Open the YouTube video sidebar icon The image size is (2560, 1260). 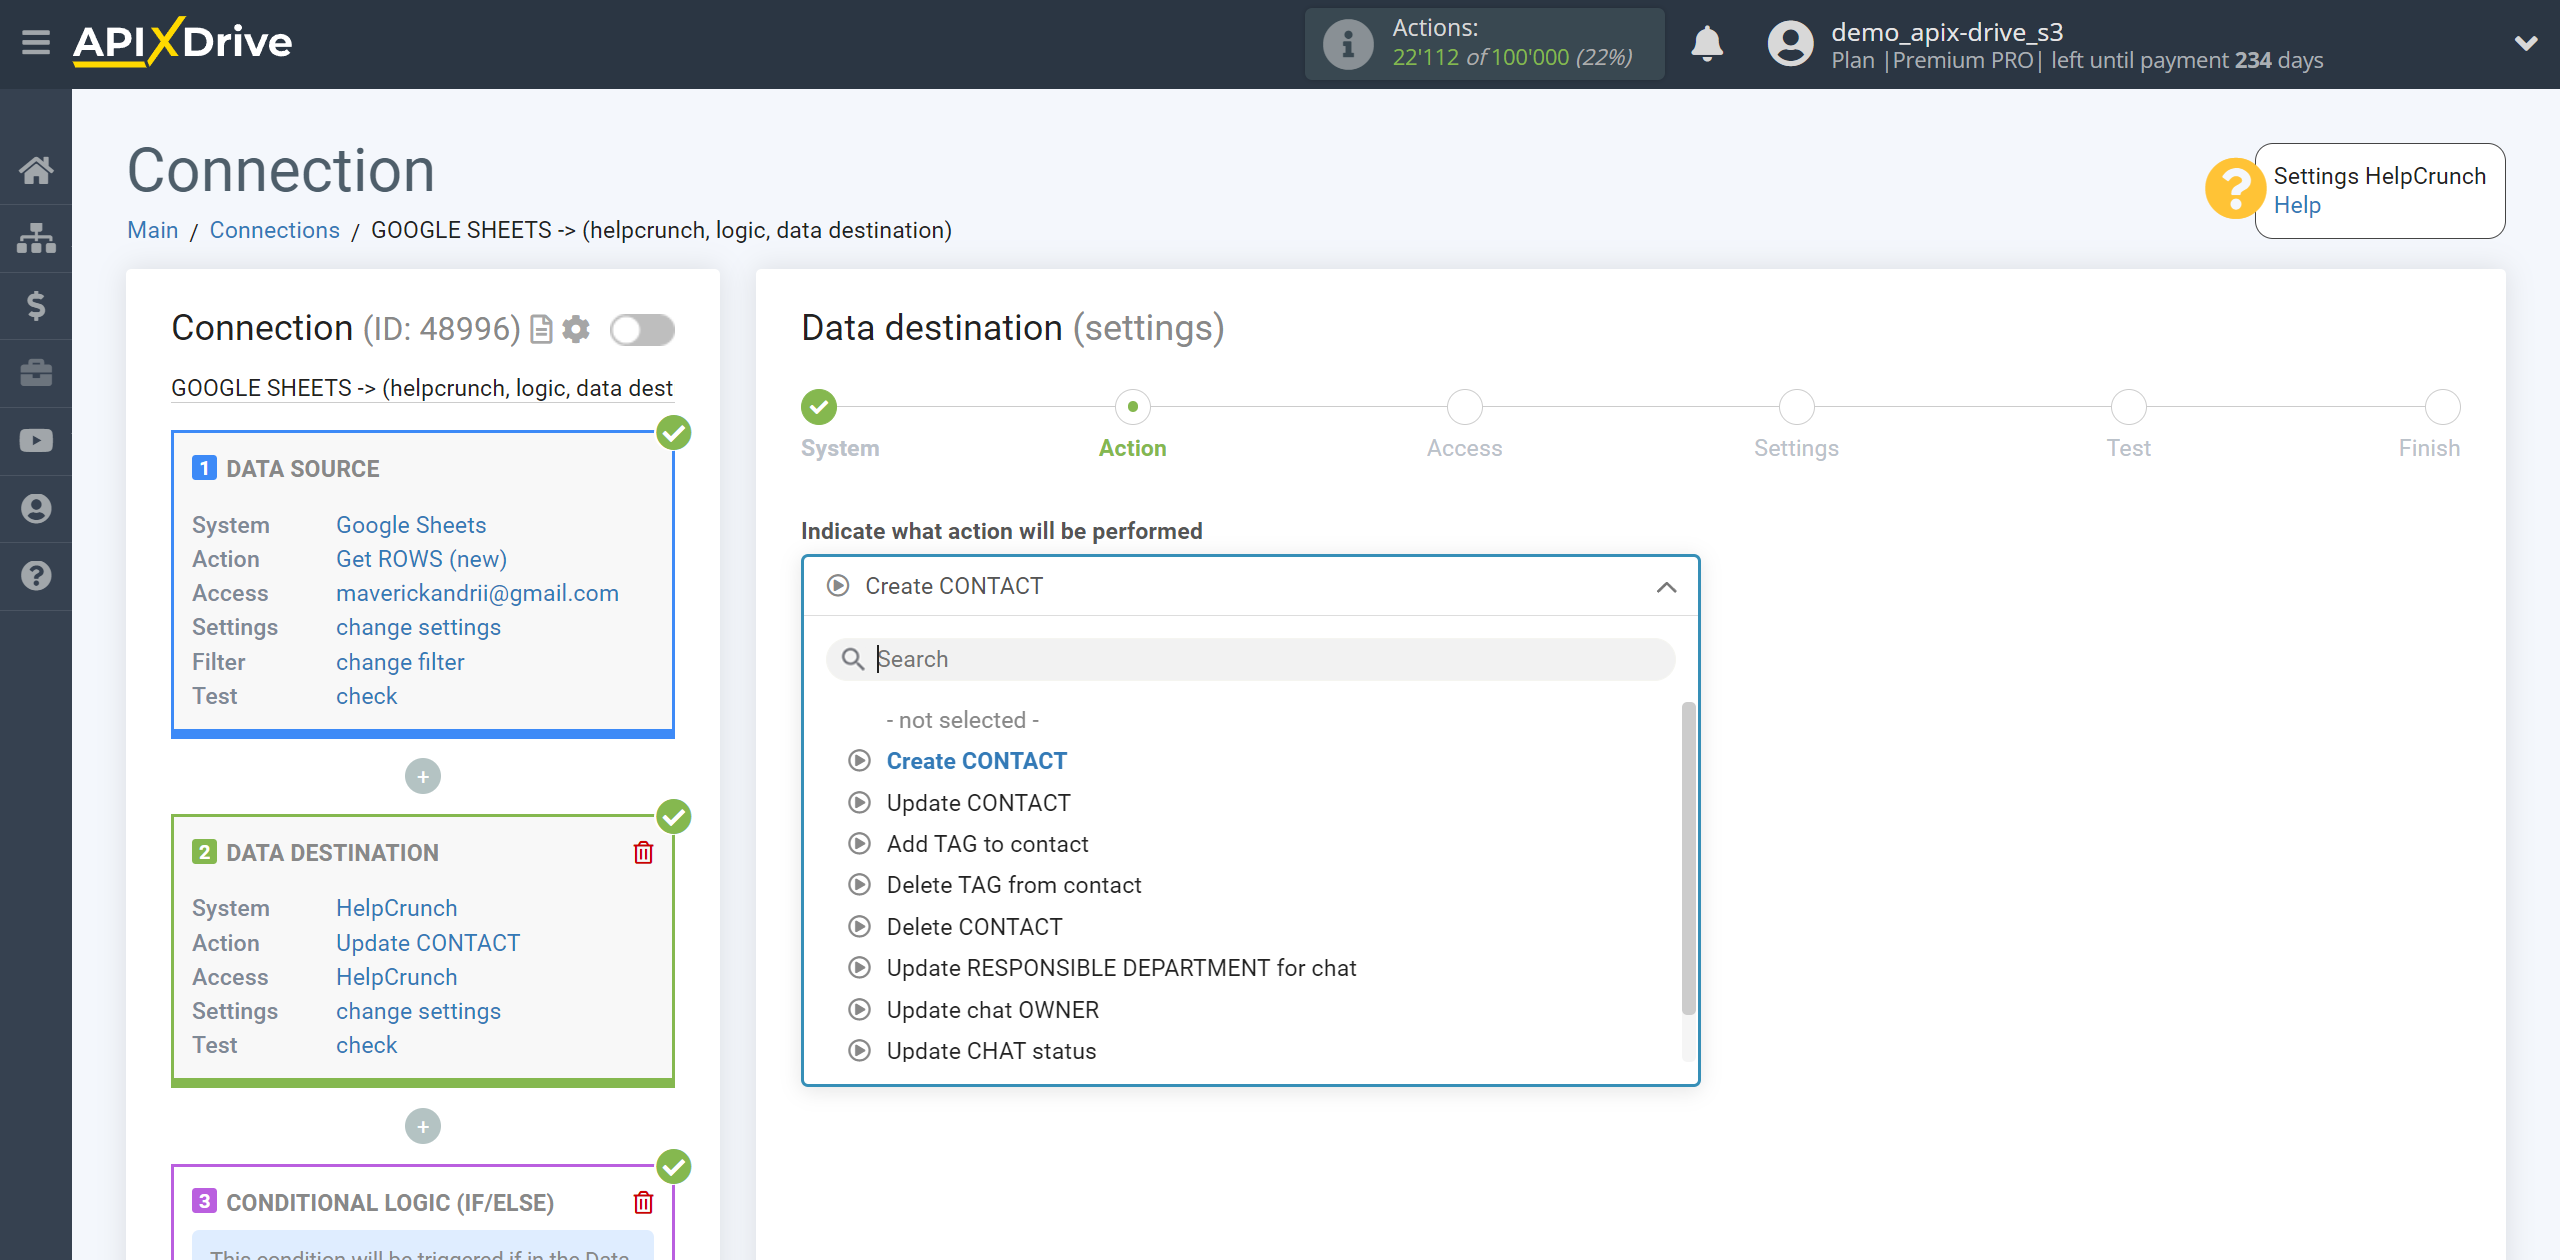point(36,441)
